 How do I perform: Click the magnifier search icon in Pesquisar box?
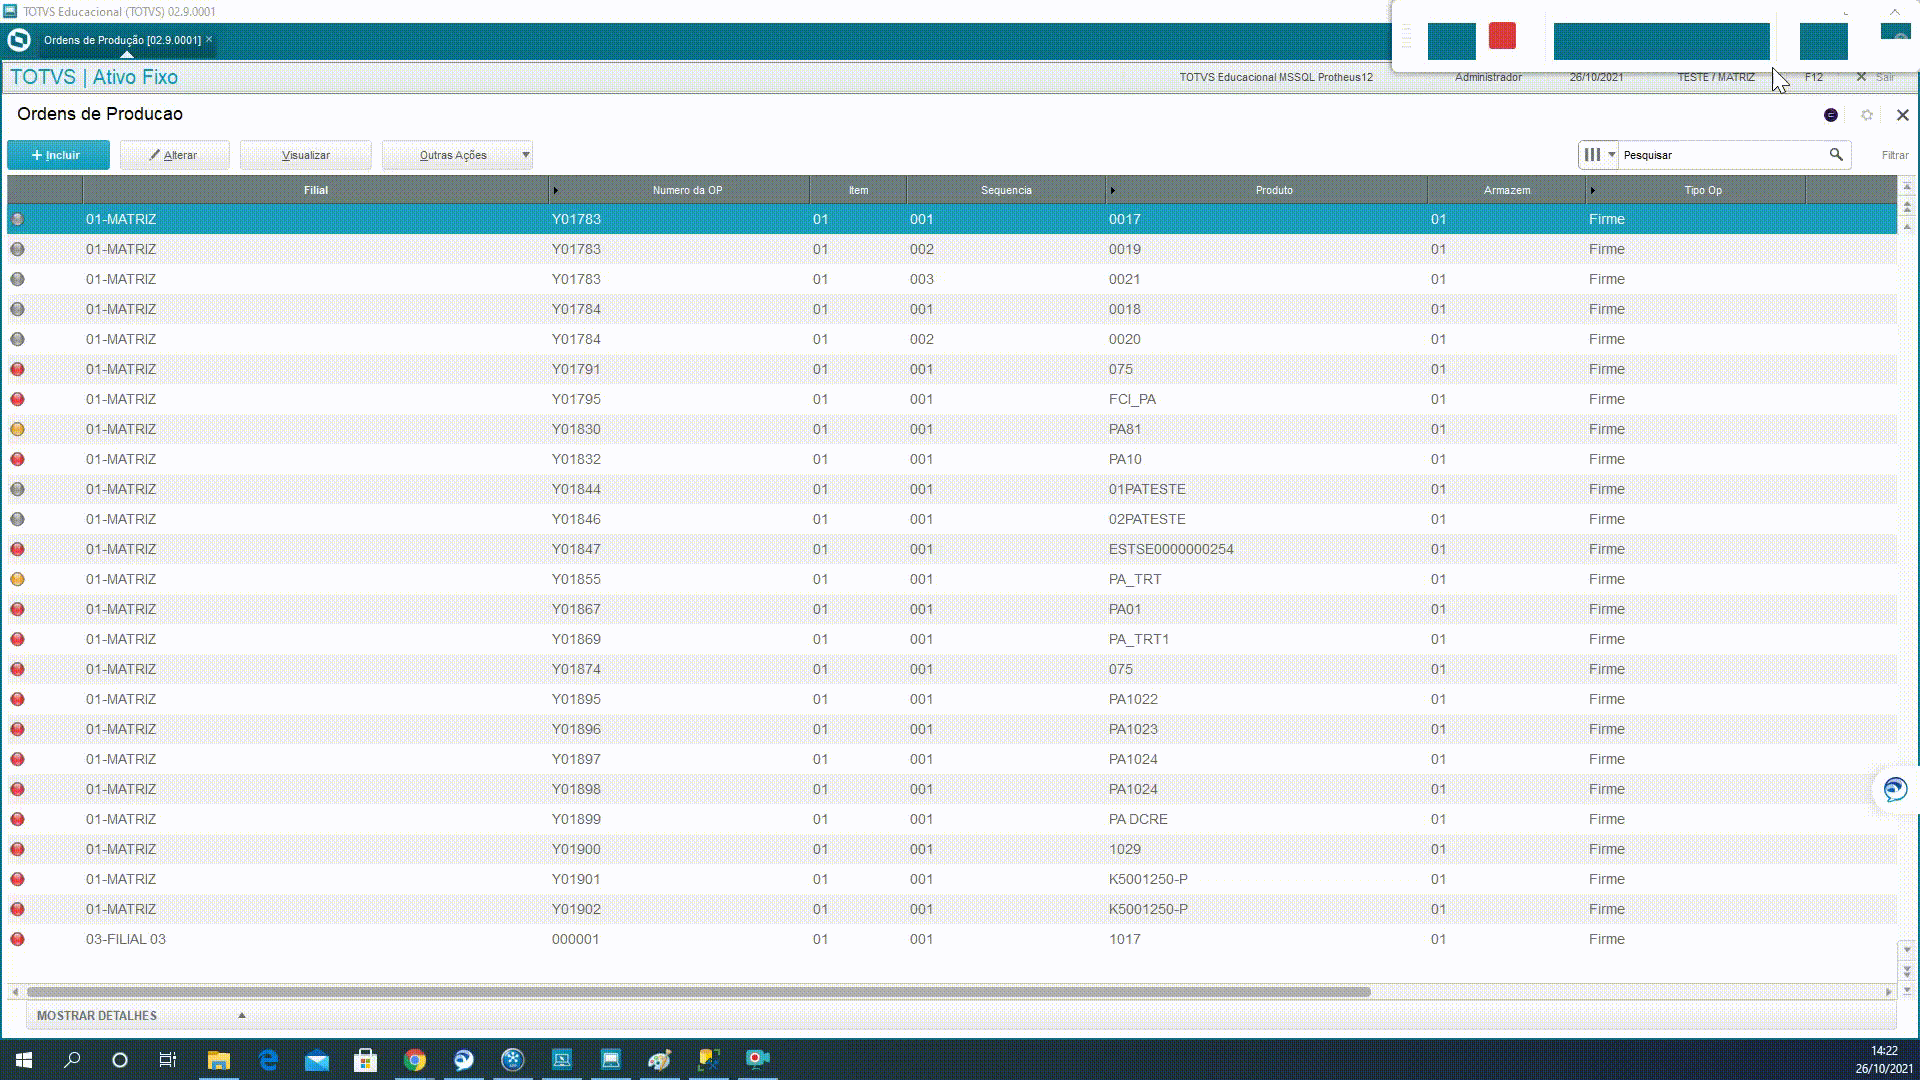tap(1836, 155)
